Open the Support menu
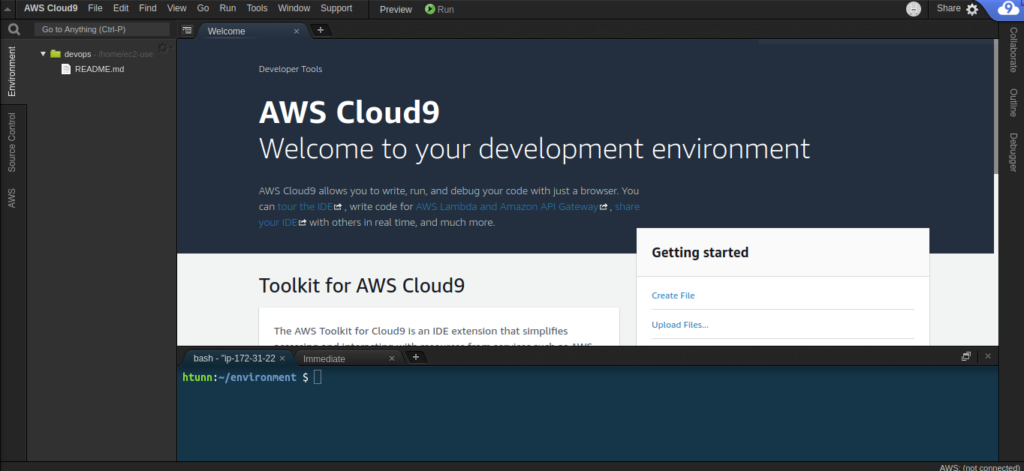Image resolution: width=1024 pixels, height=471 pixels. (x=336, y=8)
